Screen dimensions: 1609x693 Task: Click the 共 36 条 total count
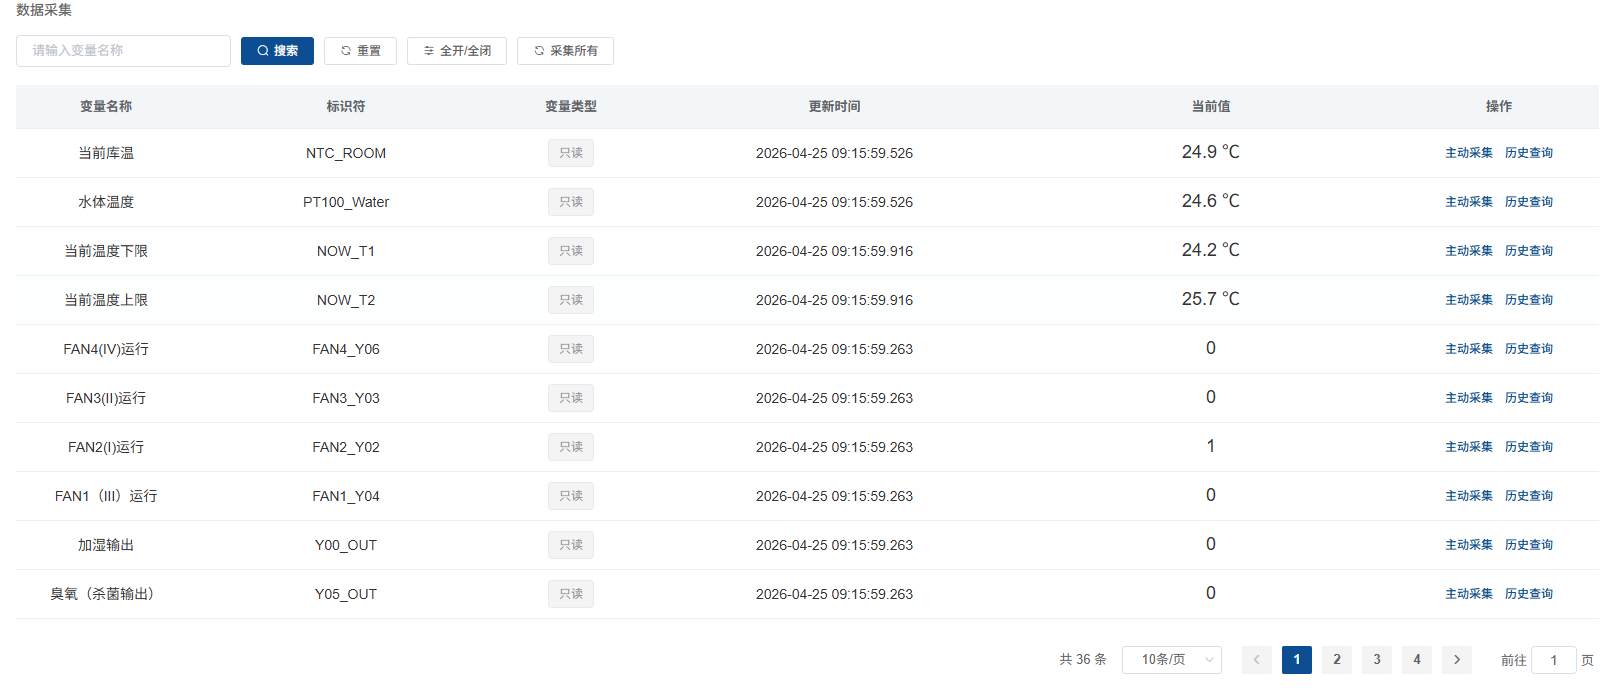pos(1083,660)
